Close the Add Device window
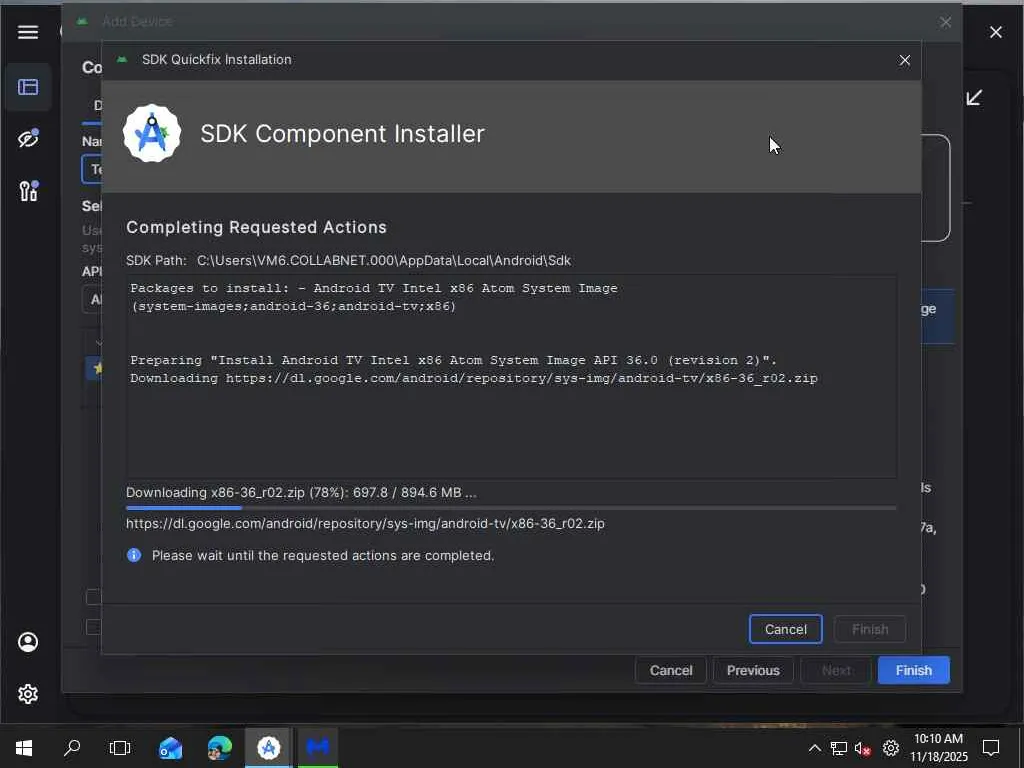 [x=946, y=22]
